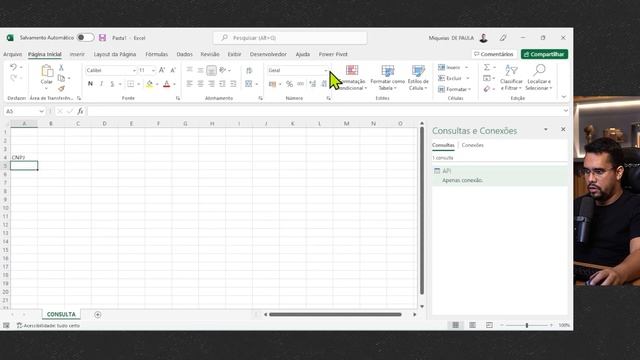
Task: Open the Fórmulas ribbon tab
Action: pyautogui.click(x=156, y=54)
